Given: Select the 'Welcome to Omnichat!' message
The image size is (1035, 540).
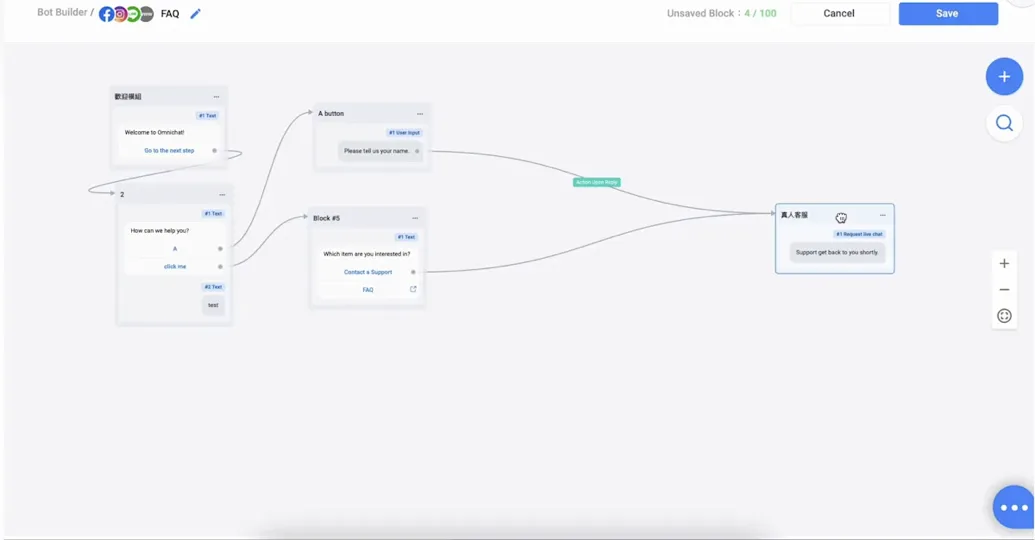Looking at the screenshot, I should point(154,132).
